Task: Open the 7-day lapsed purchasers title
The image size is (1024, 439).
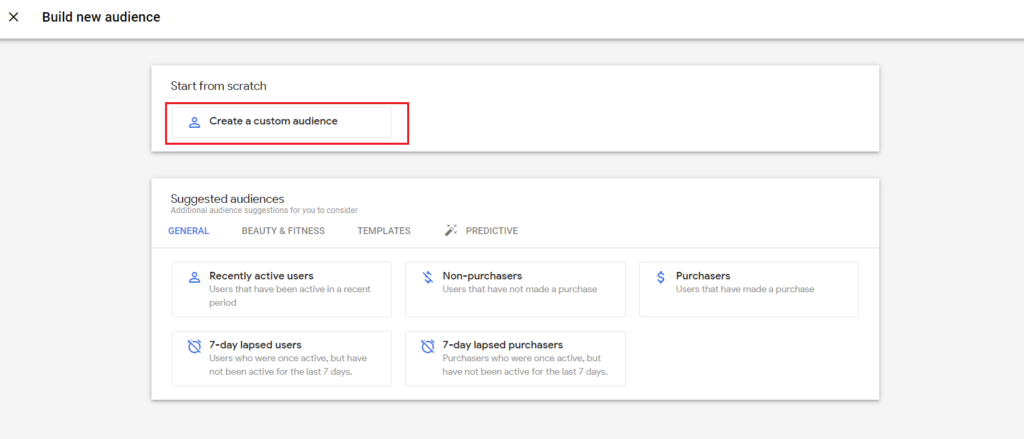Action: 502,344
